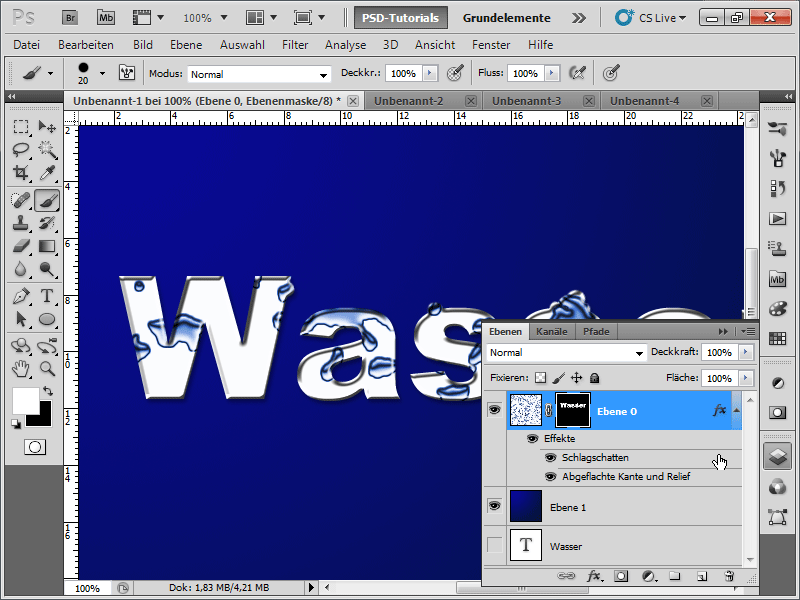Select the Blur tool
This screenshot has width=800, height=600.
[x=21, y=269]
